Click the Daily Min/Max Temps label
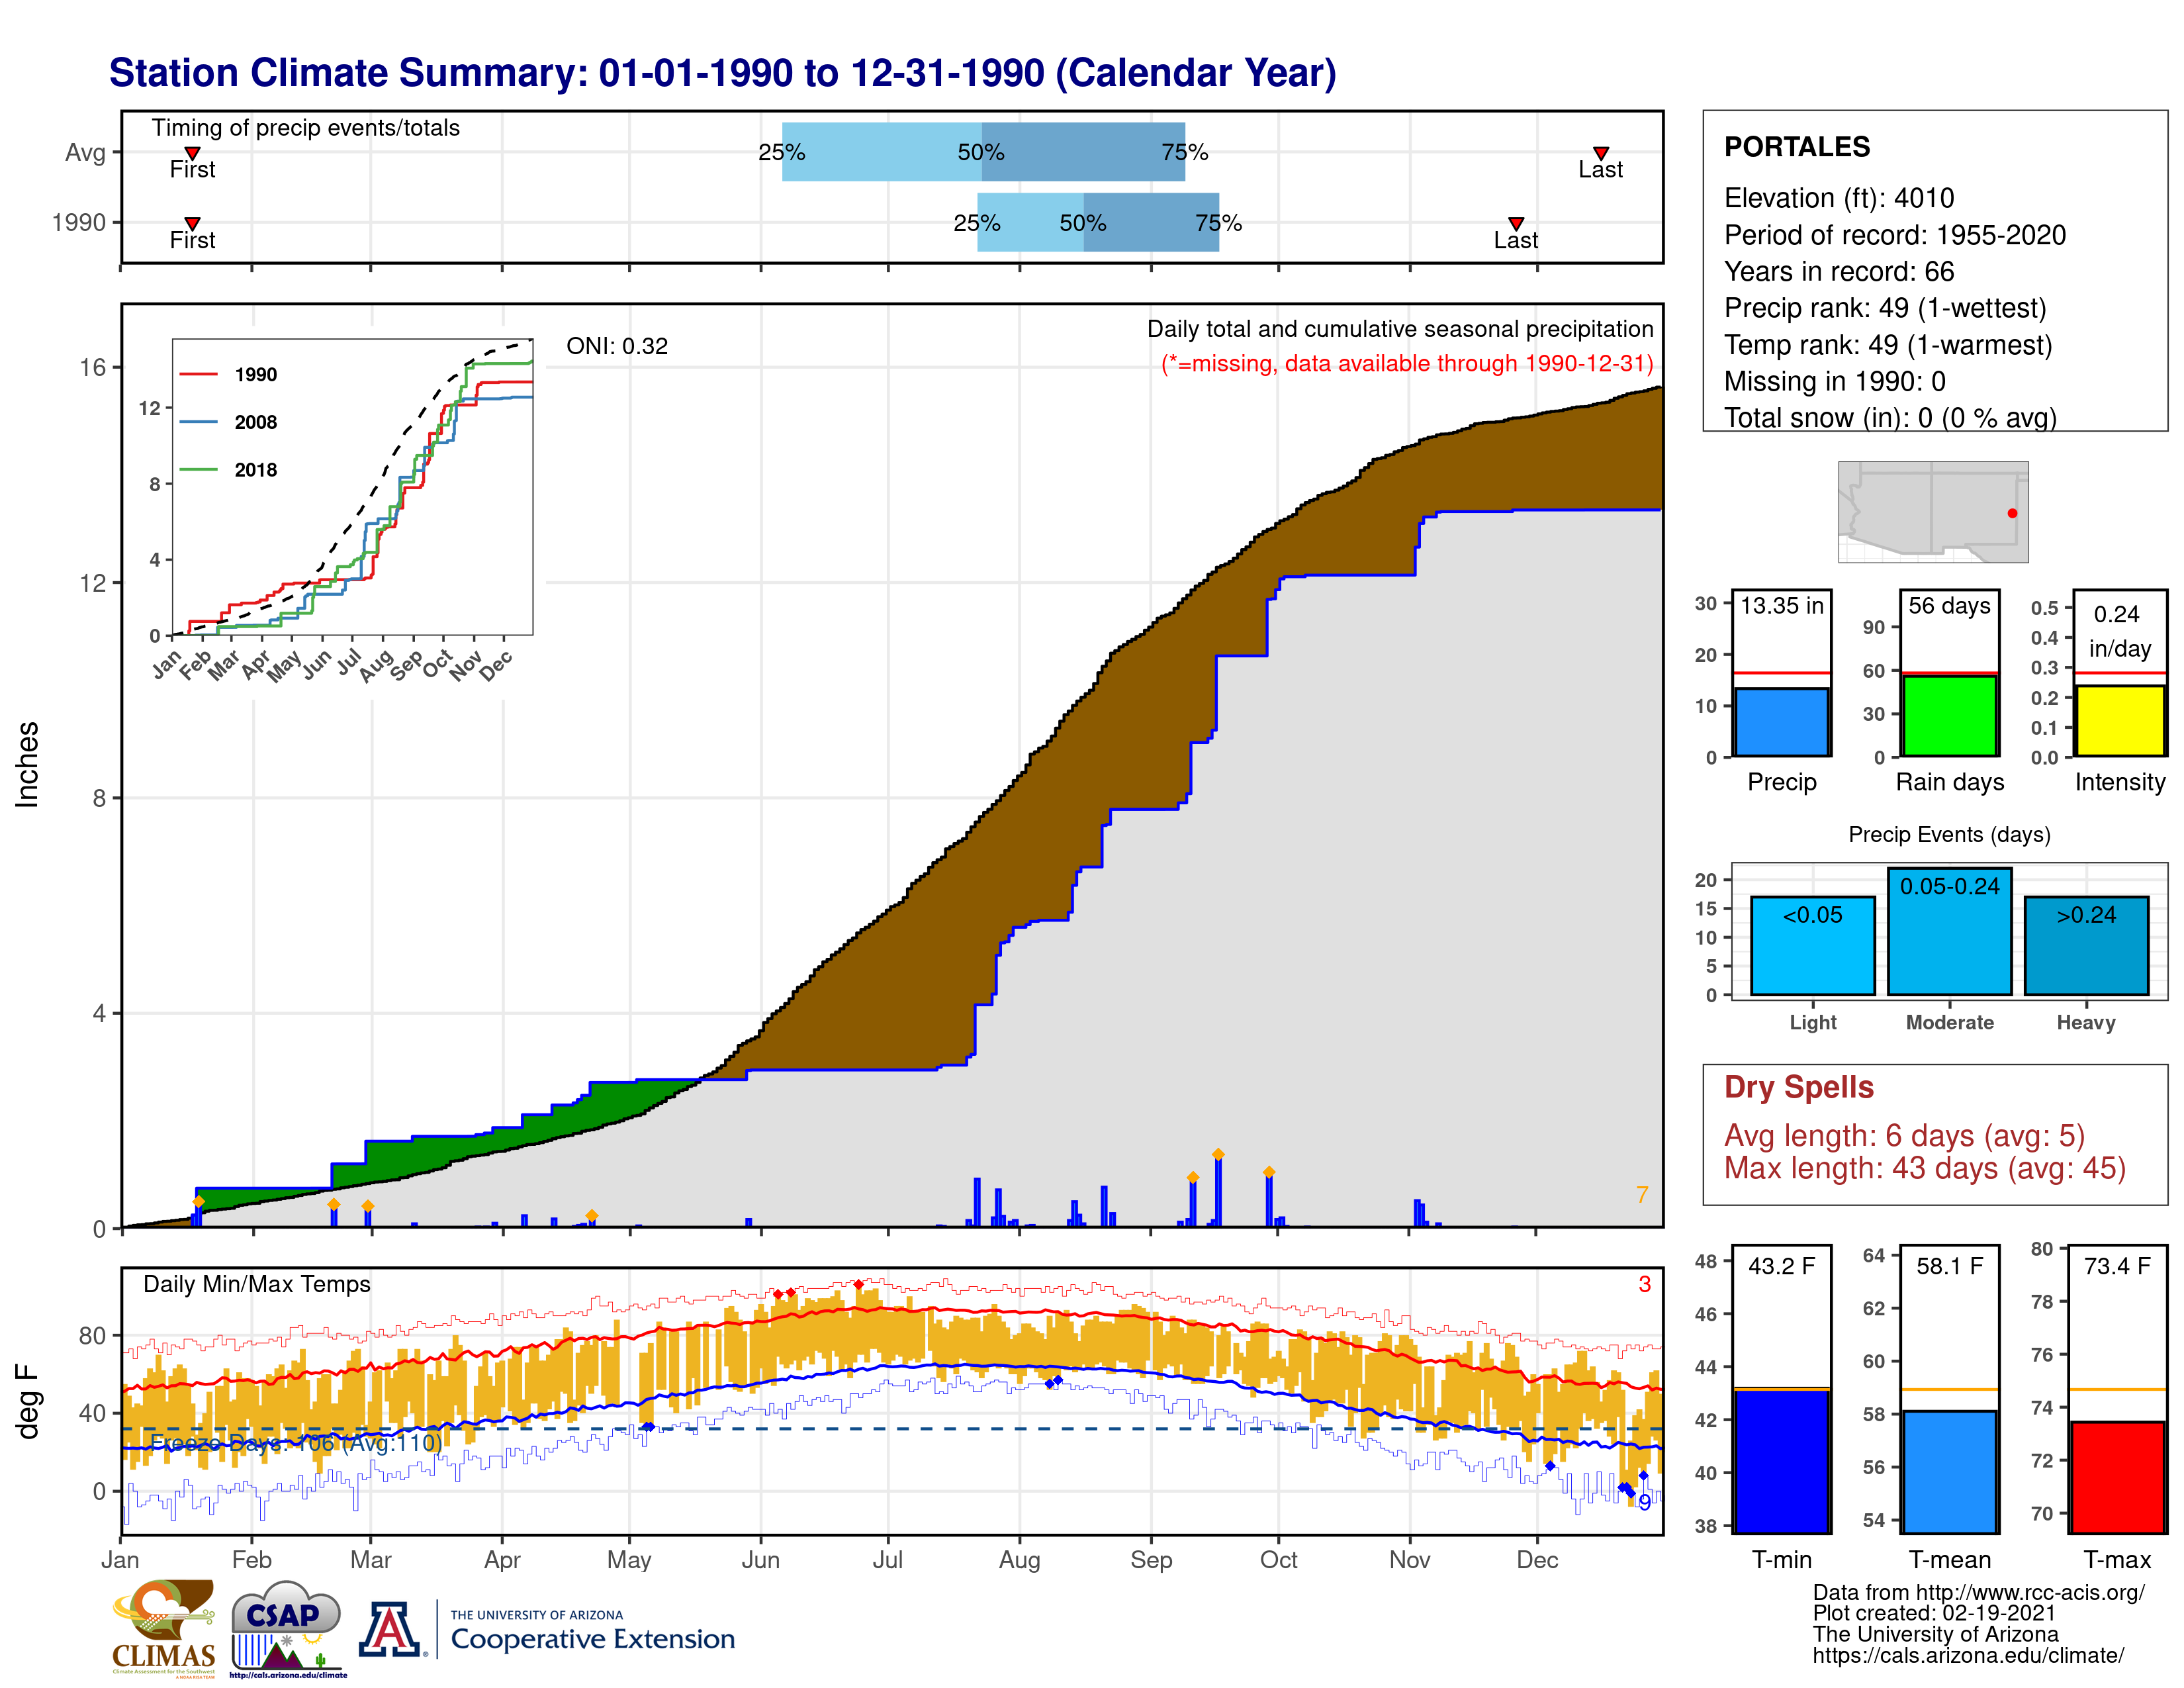The width and height of the screenshot is (2184, 1688). click(257, 1284)
